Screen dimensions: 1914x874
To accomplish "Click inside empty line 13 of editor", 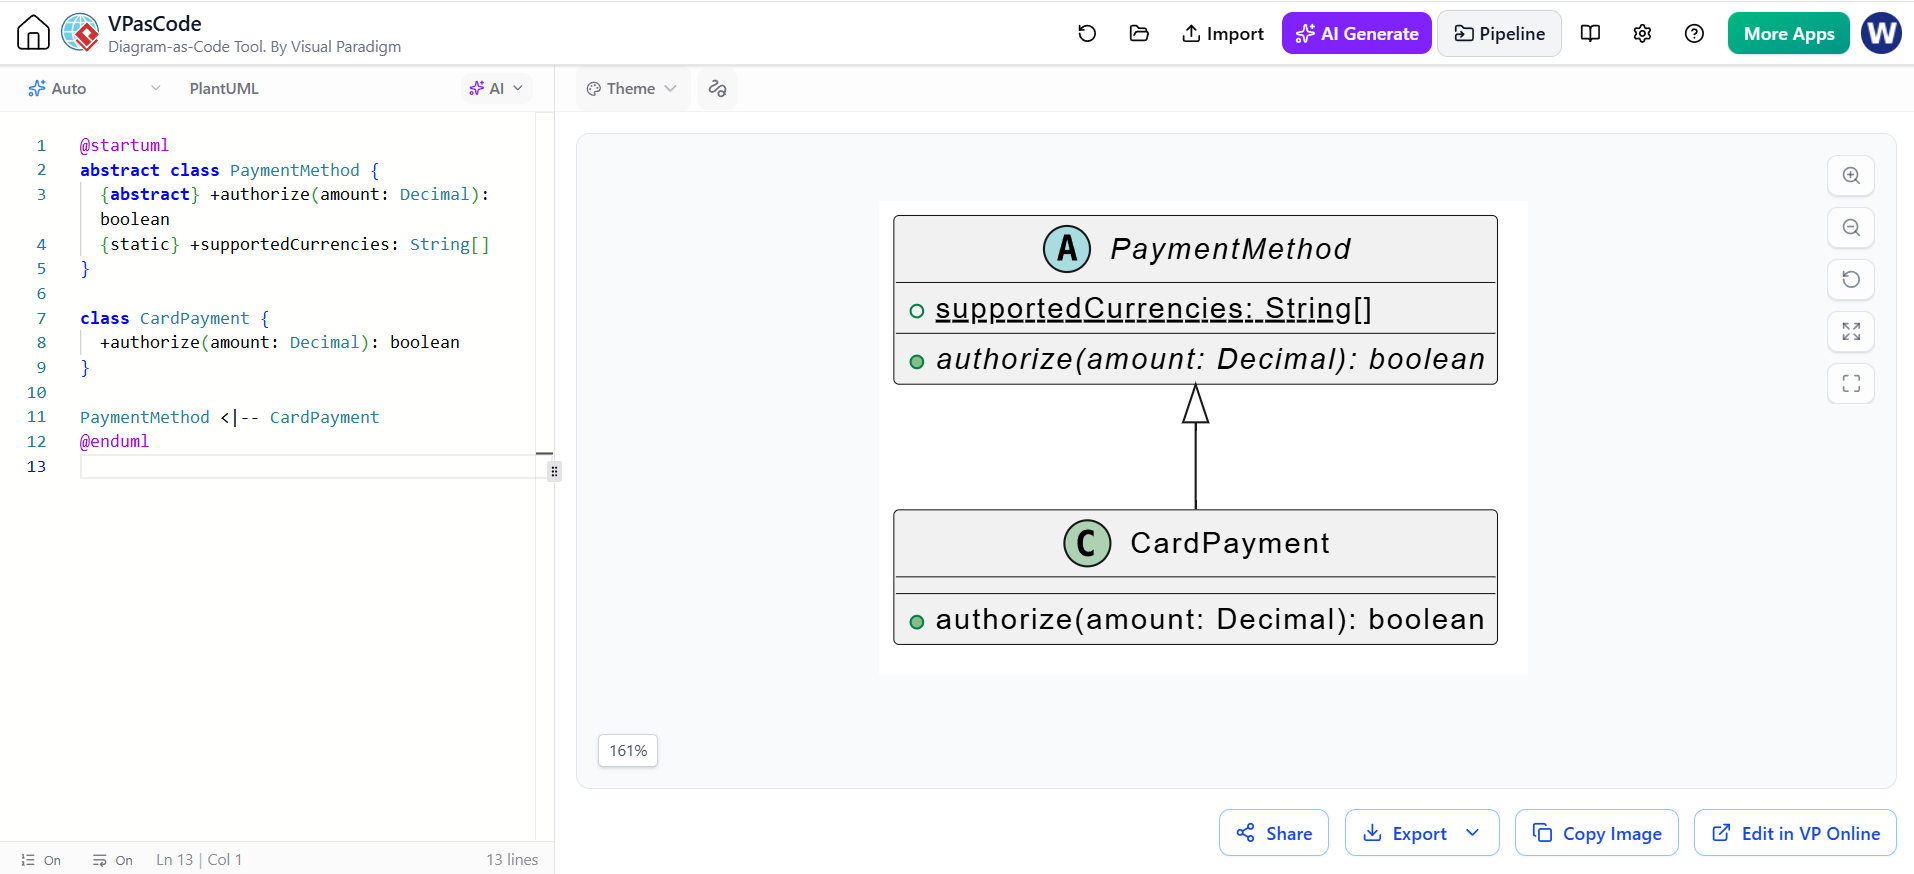I will (x=310, y=466).
